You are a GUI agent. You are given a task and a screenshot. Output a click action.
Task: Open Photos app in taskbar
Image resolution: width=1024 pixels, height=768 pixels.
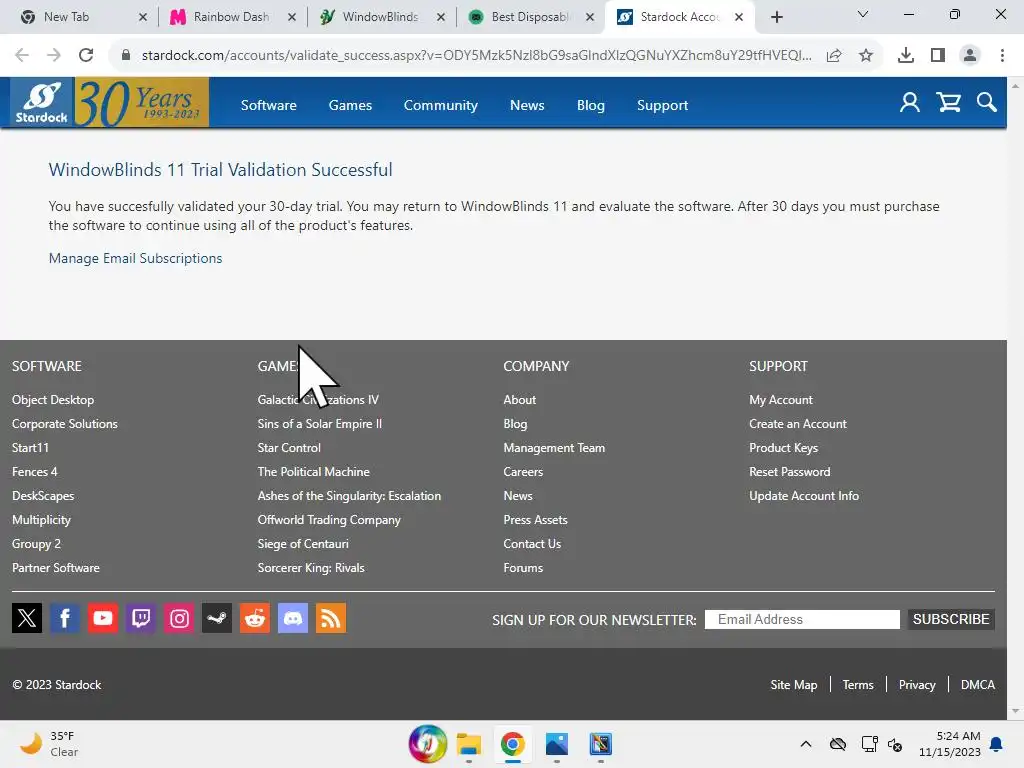556,744
